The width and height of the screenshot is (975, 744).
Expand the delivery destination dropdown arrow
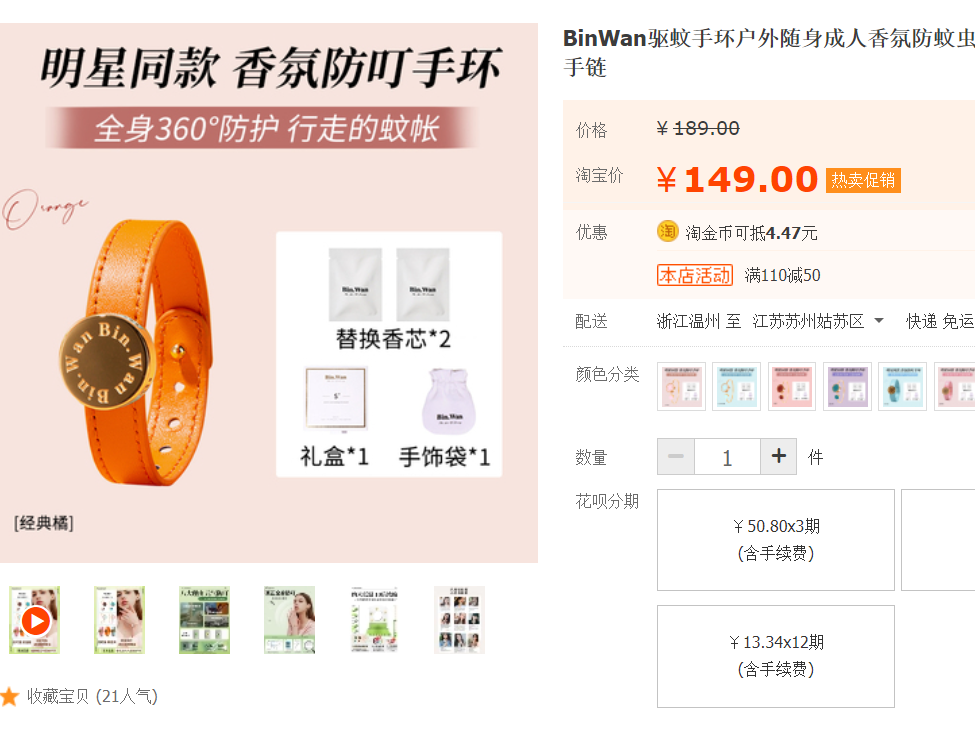[879, 321]
